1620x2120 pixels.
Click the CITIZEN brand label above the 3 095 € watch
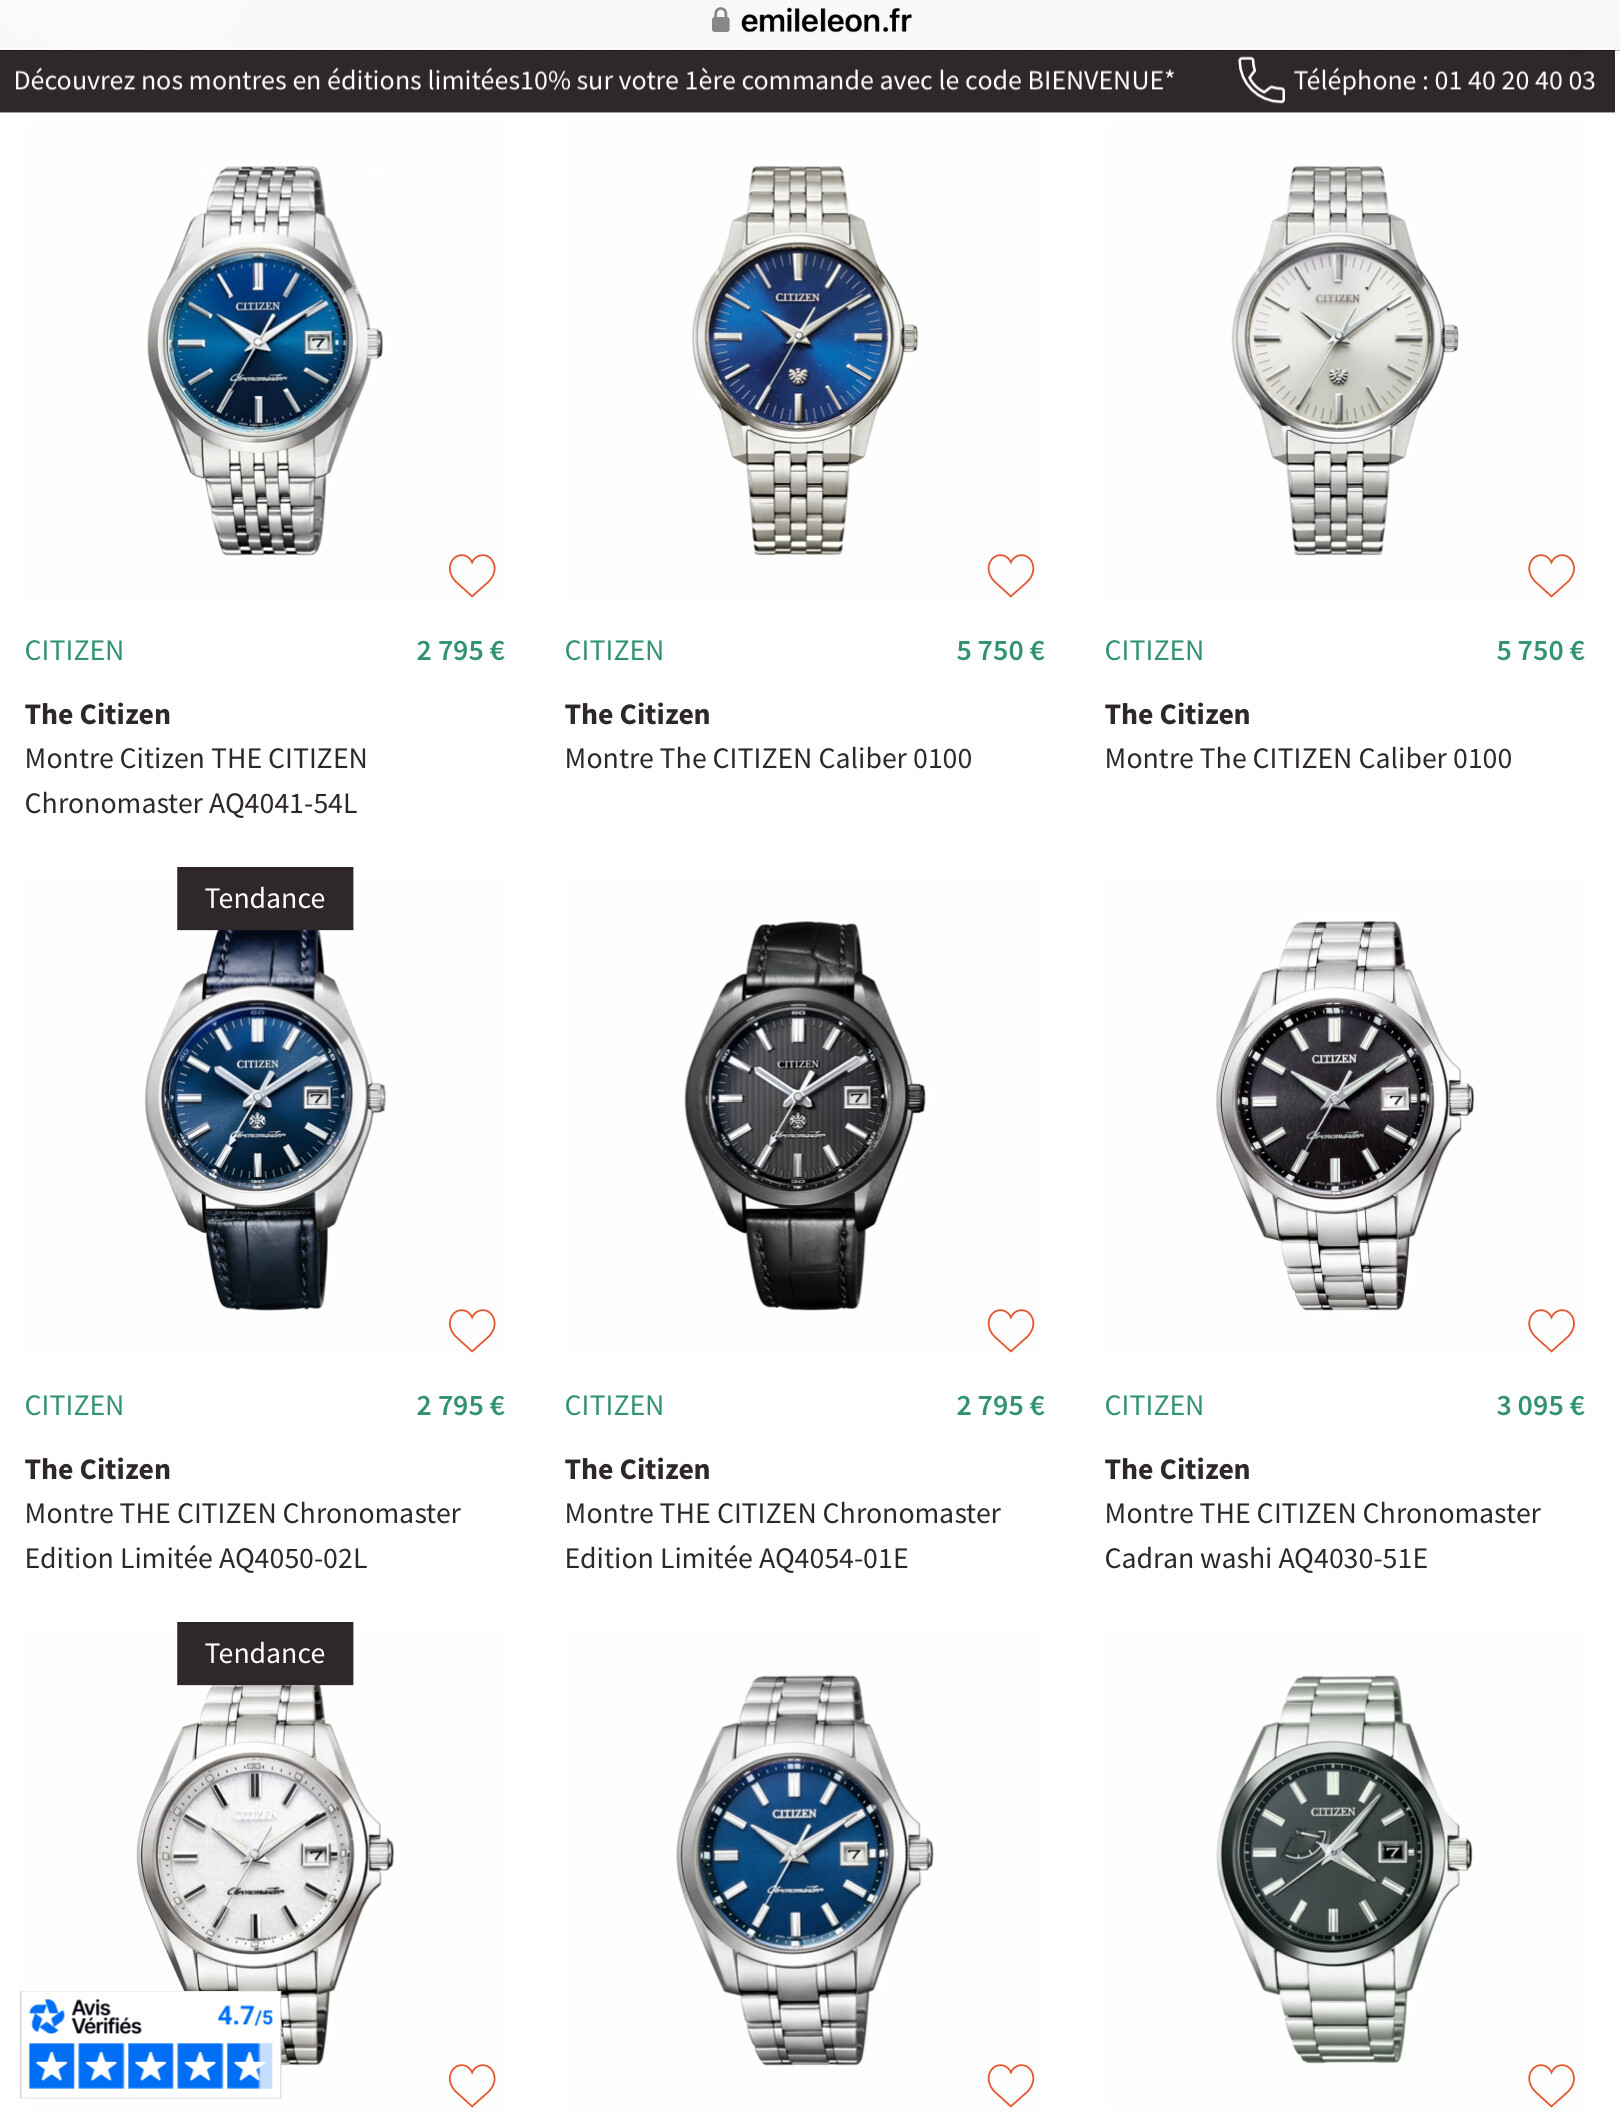point(1154,1405)
